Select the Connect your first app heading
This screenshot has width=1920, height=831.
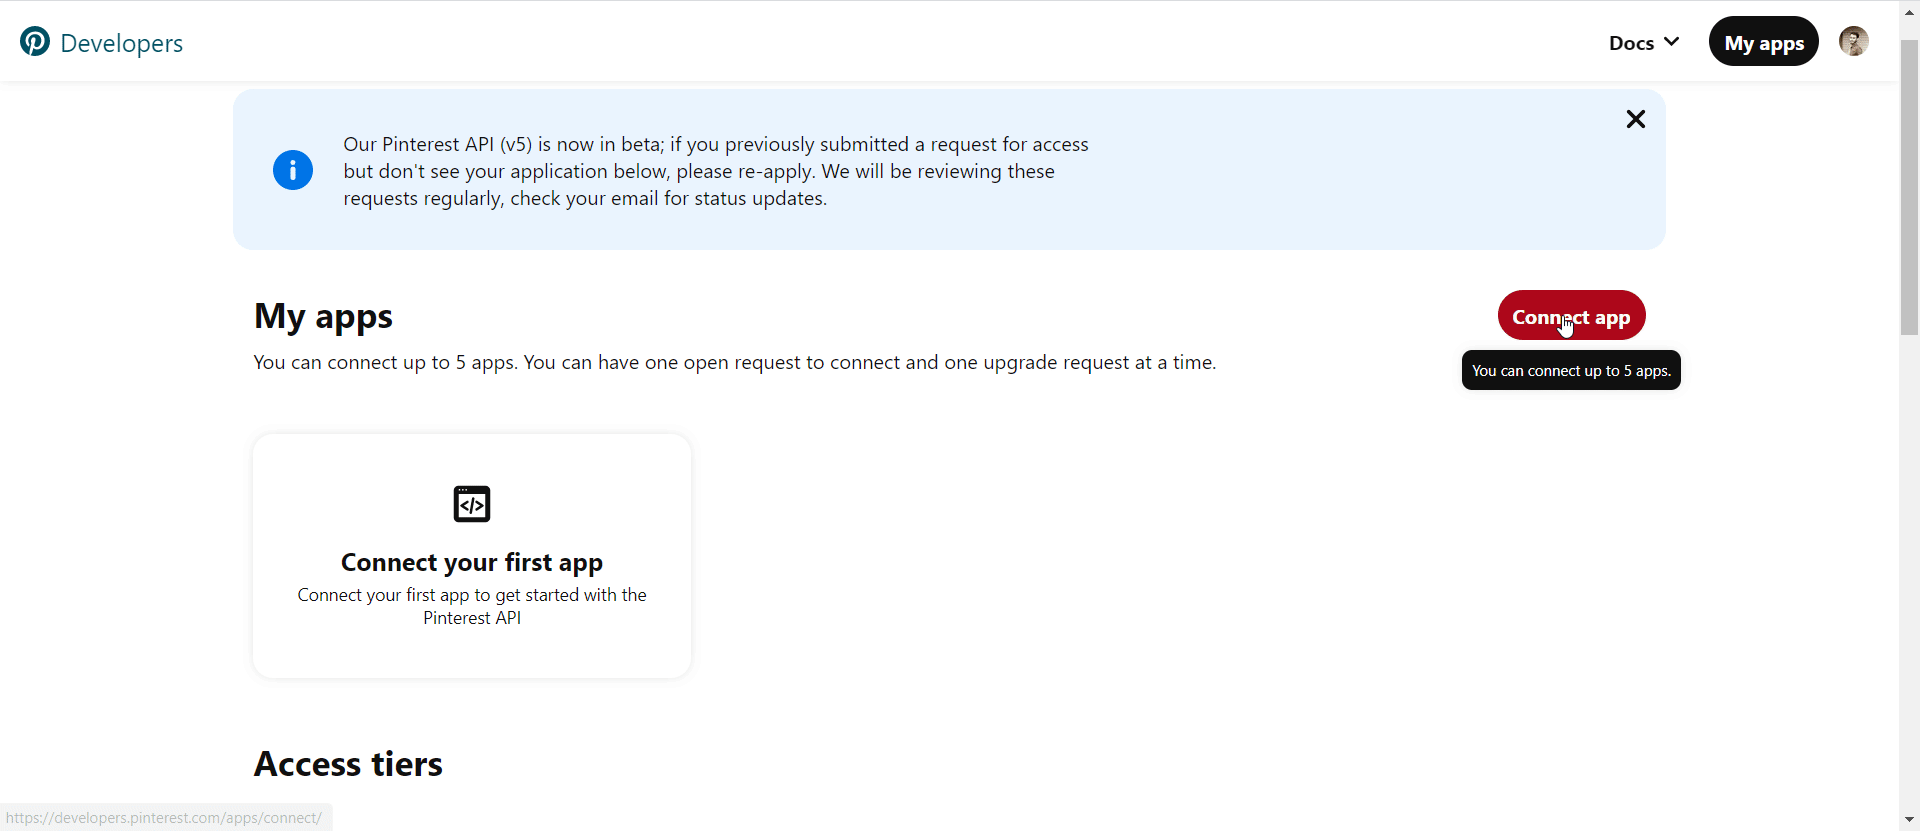coord(472,562)
